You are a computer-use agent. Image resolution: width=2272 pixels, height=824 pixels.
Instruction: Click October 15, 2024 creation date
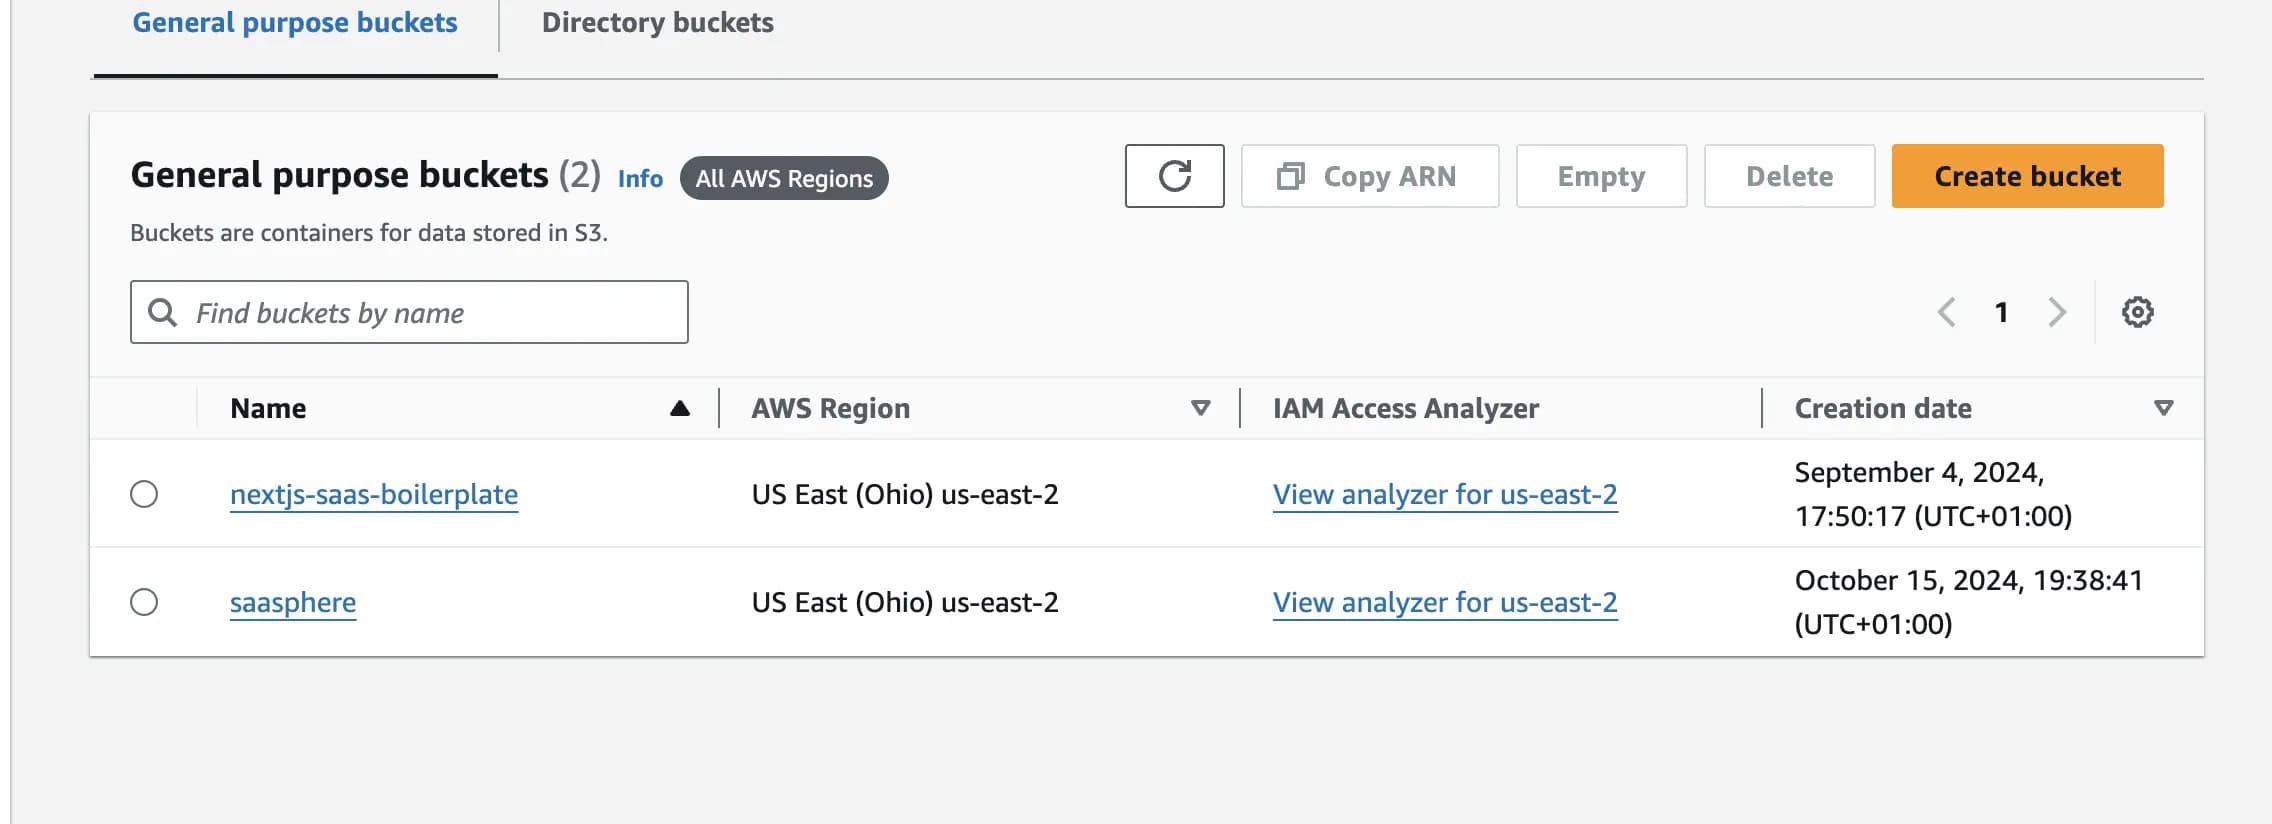[x=1969, y=602]
